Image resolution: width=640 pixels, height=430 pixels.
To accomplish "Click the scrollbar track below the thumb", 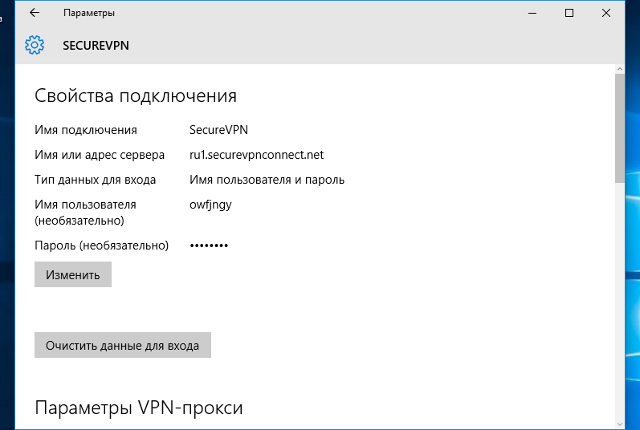I will coord(619,300).
